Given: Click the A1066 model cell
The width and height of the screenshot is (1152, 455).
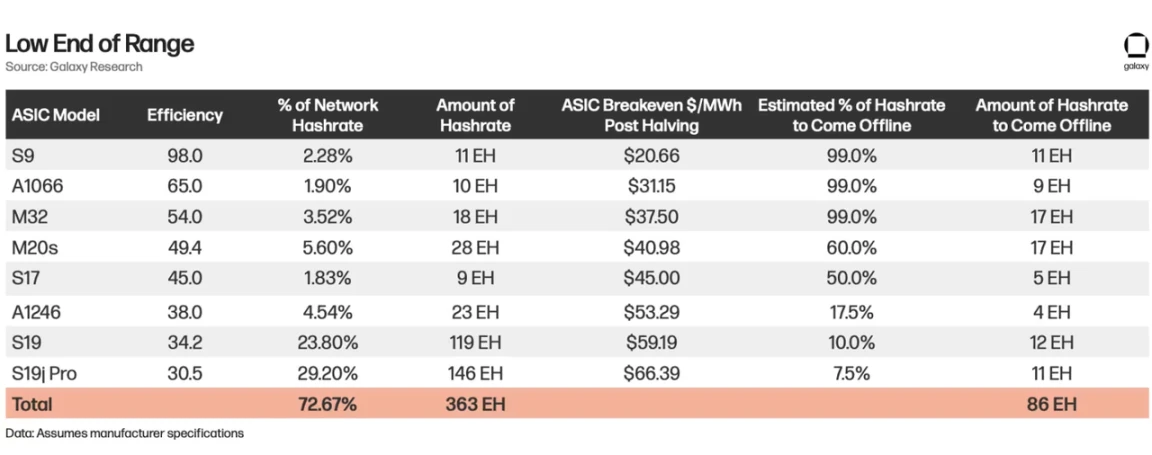Looking at the screenshot, I should 36,186.
